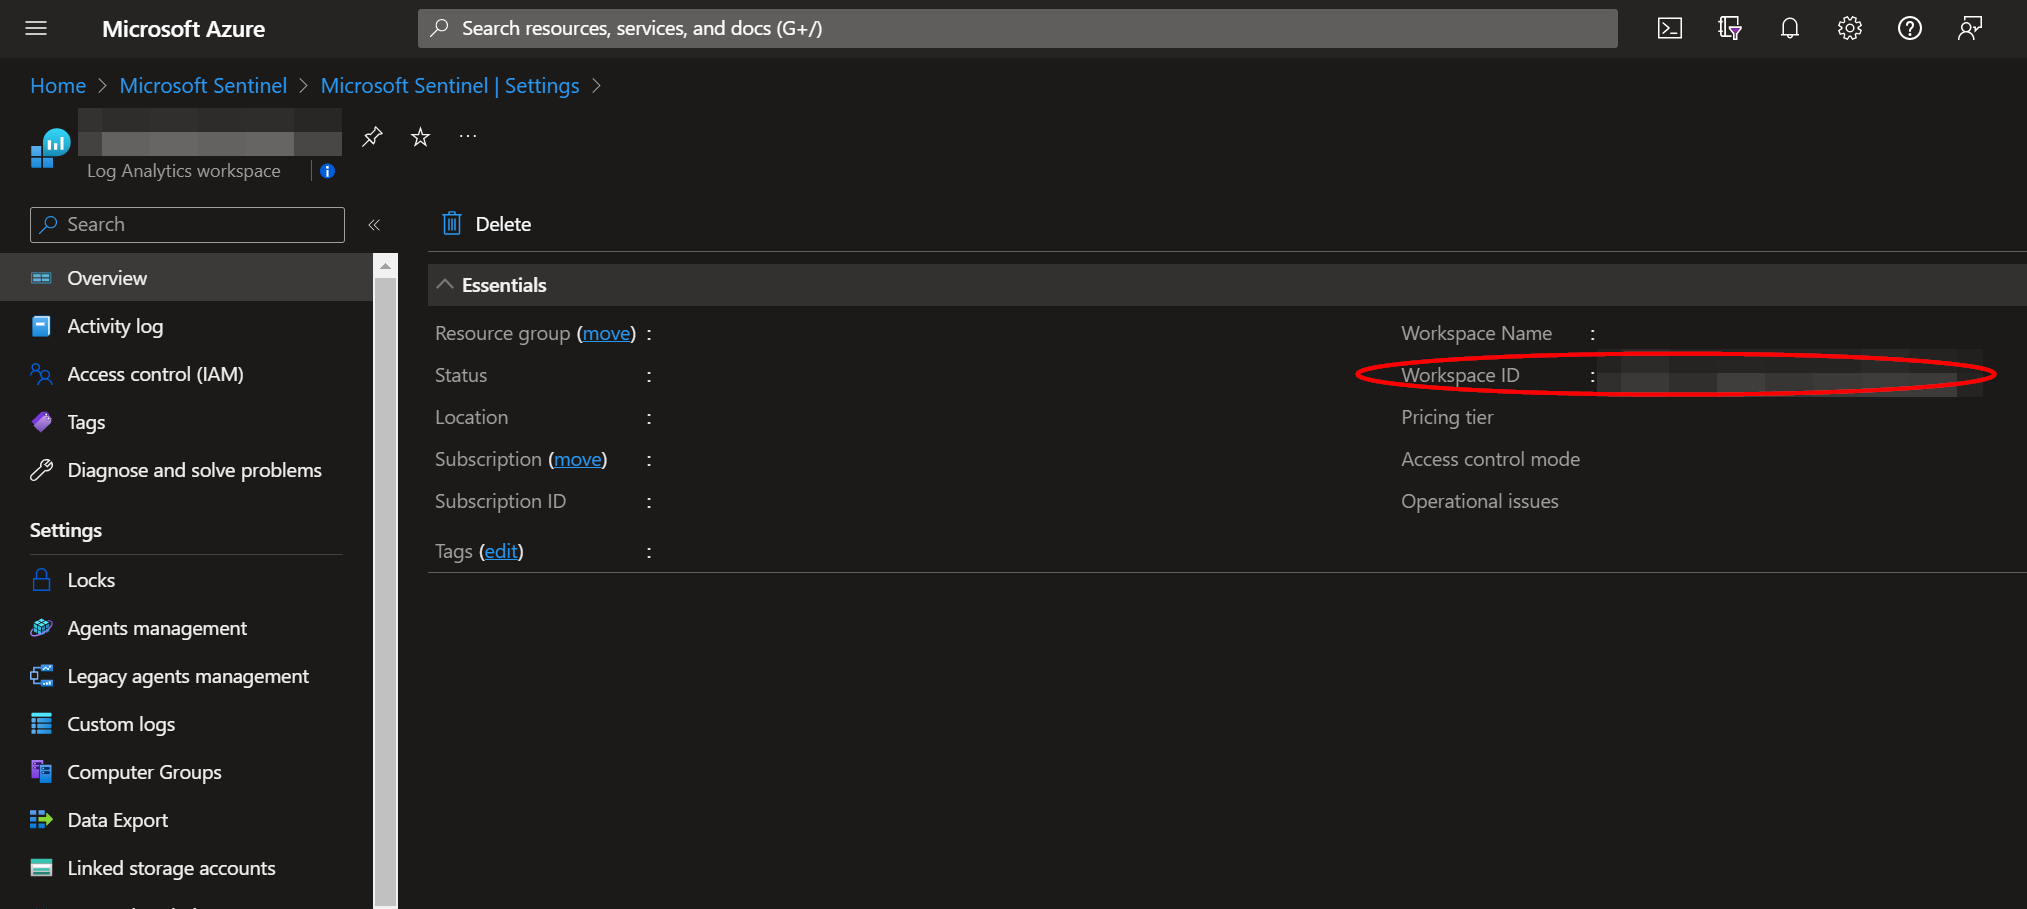Click the Microsoft Azure title
The width and height of the screenshot is (2027, 909).
[183, 29]
